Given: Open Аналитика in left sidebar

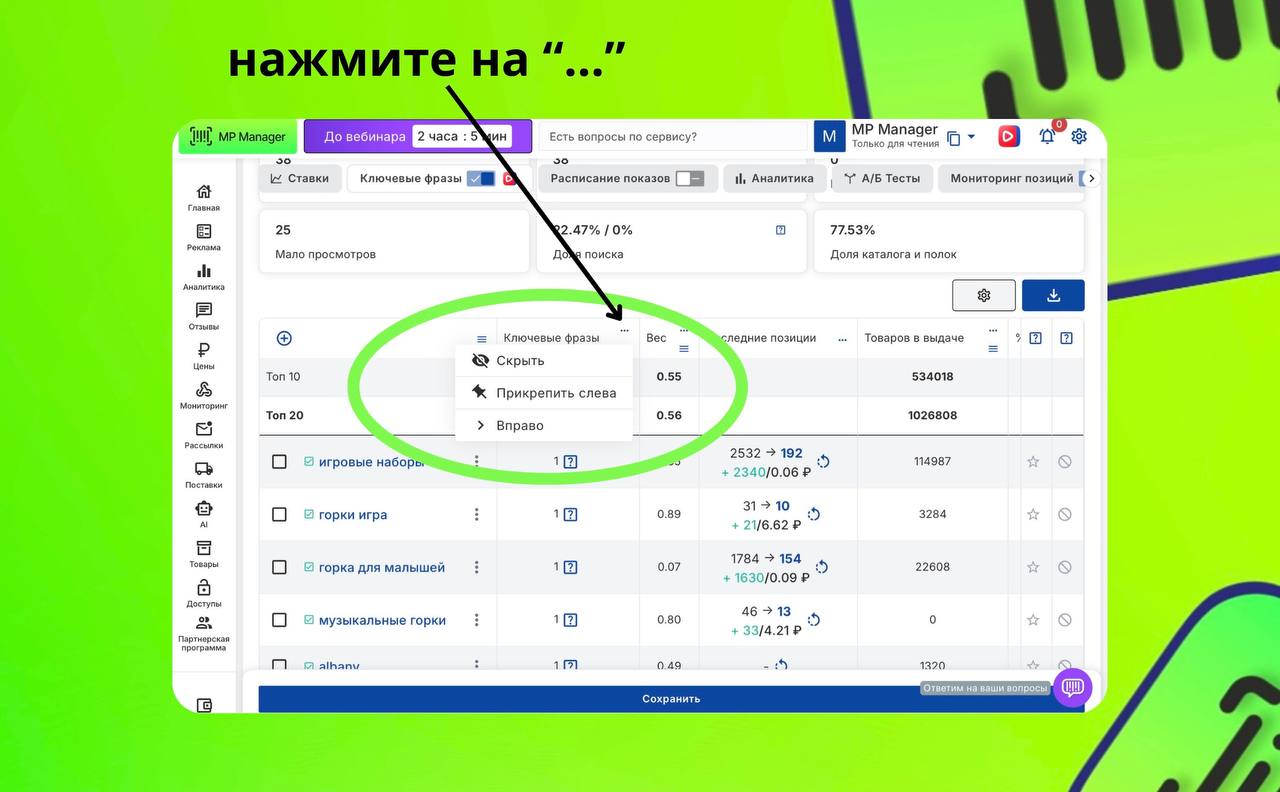Looking at the screenshot, I should (x=204, y=277).
